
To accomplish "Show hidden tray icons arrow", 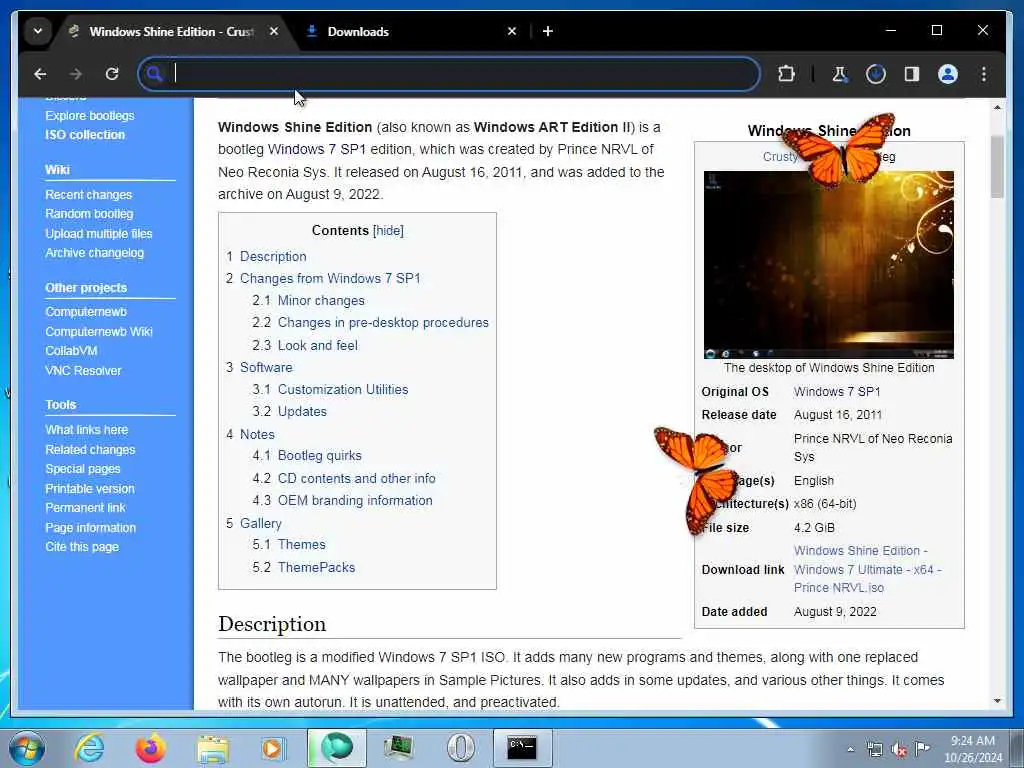I will tap(850, 749).
